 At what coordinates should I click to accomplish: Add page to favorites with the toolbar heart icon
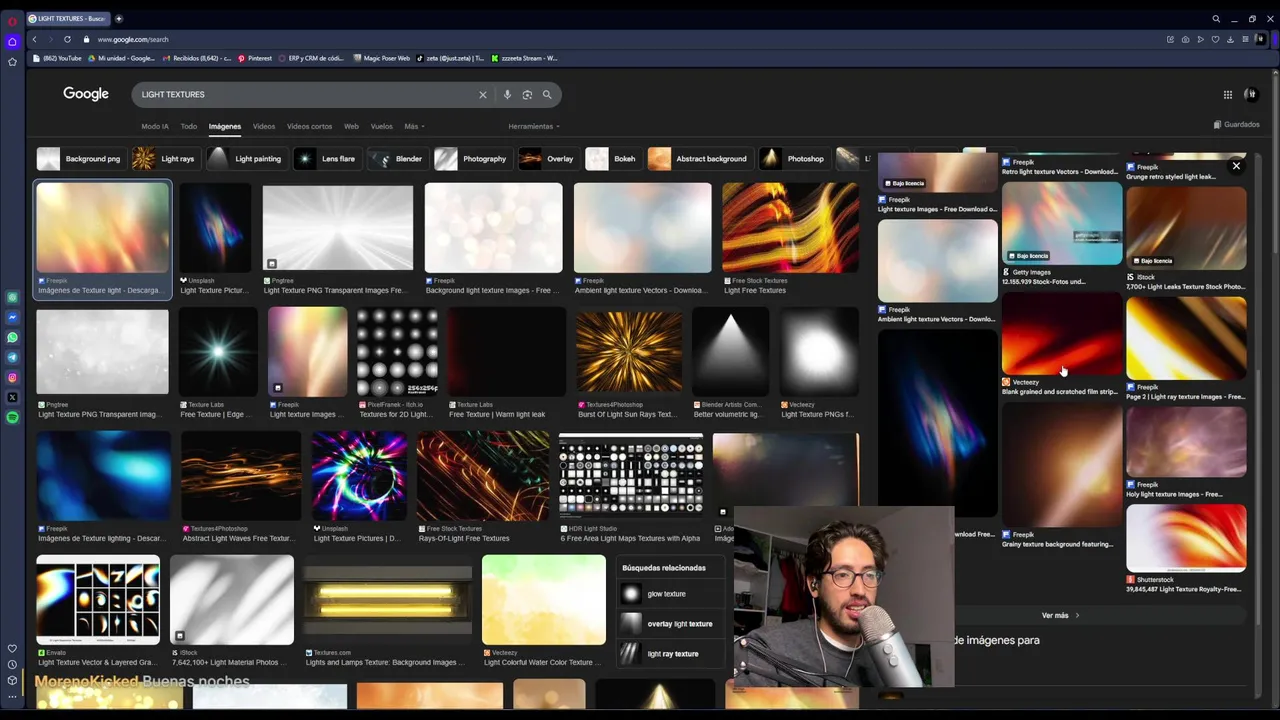(1215, 39)
